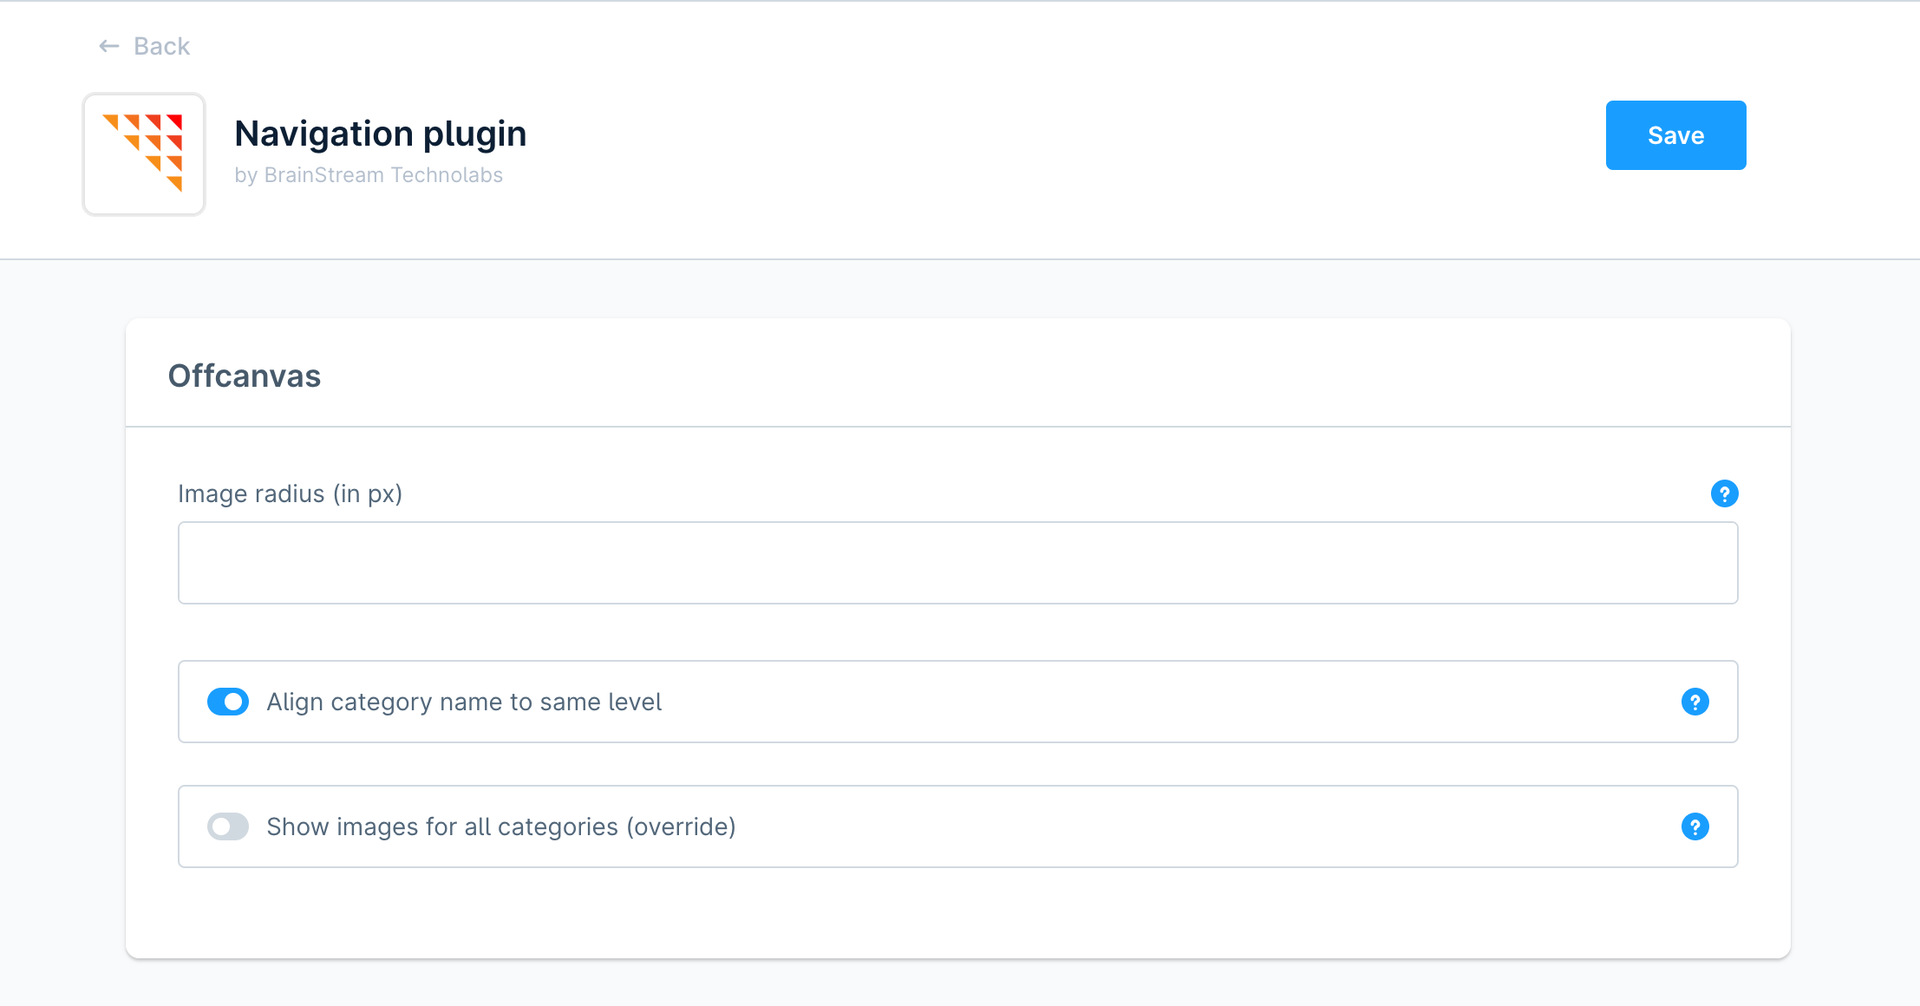The width and height of the screenshot is (1920, 1006).
Task: Go back via the Back link text
Action: tap(162, 46)
